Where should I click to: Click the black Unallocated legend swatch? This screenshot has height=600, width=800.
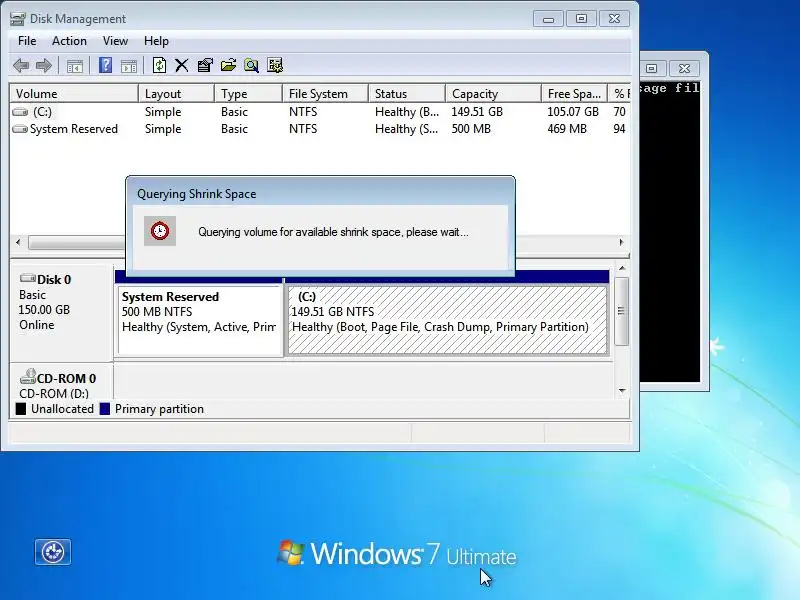(21, 409)
